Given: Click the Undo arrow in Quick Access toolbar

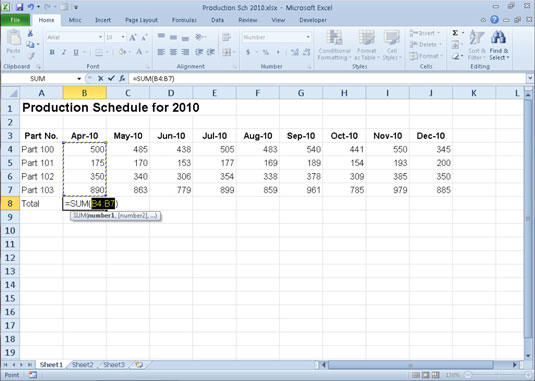Looking at the screenshot, I should [31, 7].
